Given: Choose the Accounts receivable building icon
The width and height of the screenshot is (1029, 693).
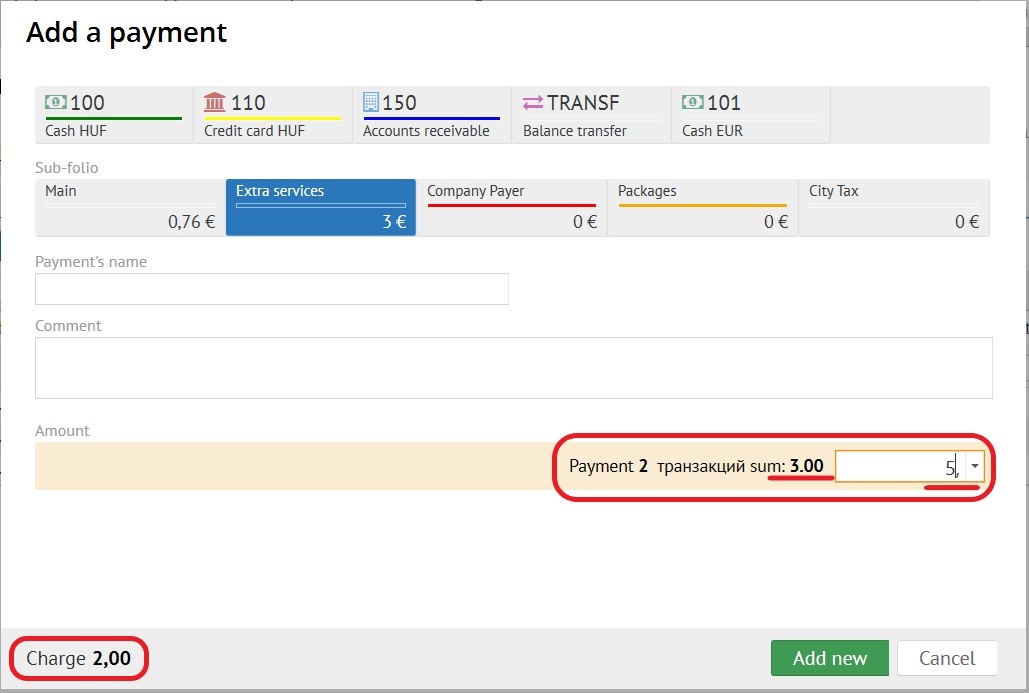Looking at the screenshot, I should pos(371,102).
